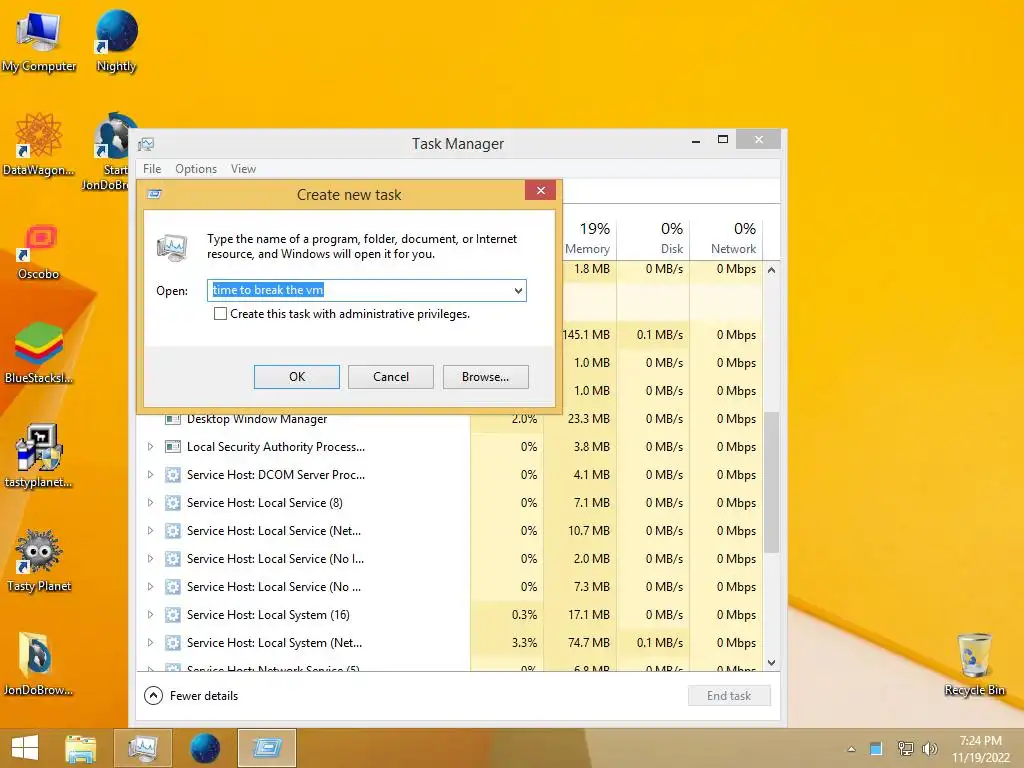1024x768 pixels.
Task: Open the File menu
Action: [152, 168]
